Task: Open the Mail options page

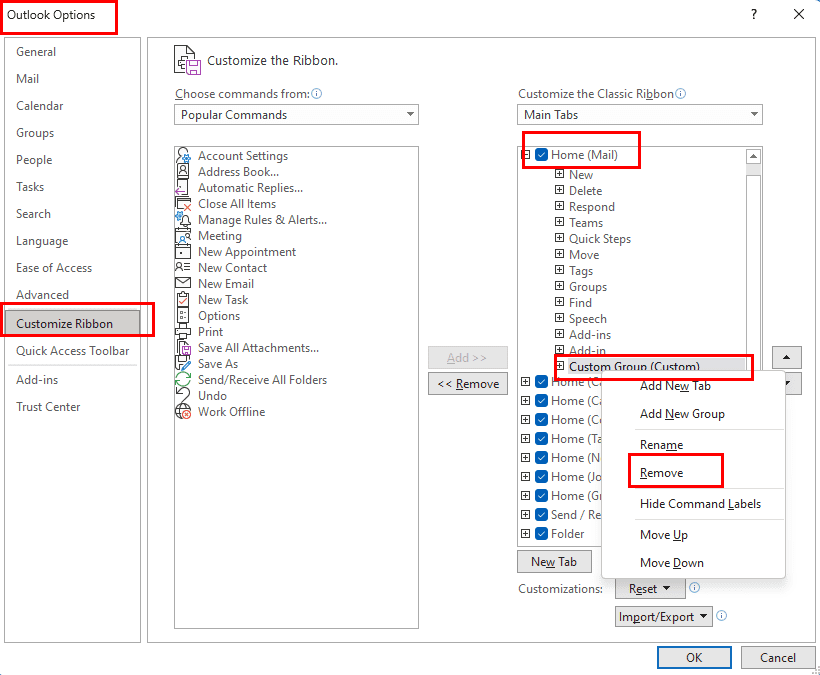Action: pos(27,79)
